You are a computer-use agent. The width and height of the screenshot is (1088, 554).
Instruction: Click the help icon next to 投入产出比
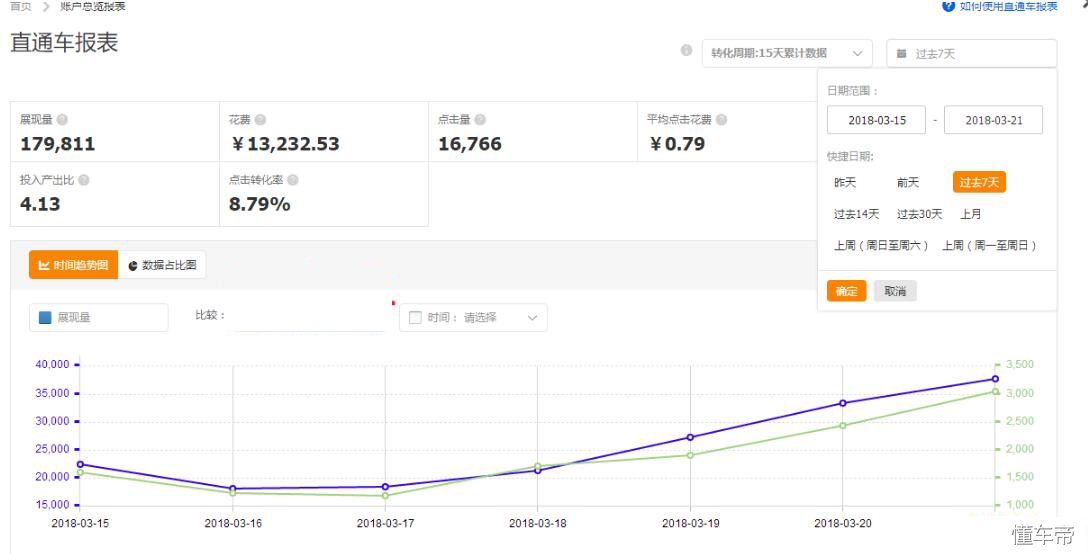coord(84,180)
